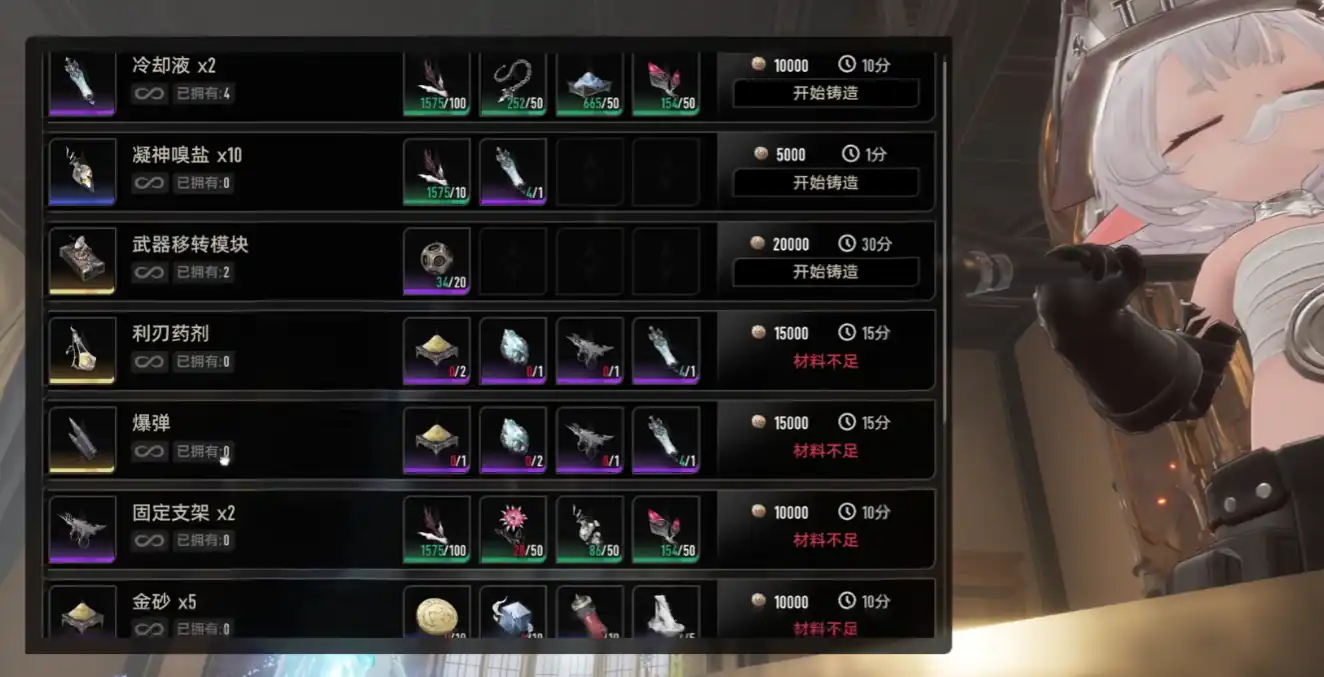Click 252/50 chain material in 冷却液 row
The image size is (1324, 677).
pos(513,84)
